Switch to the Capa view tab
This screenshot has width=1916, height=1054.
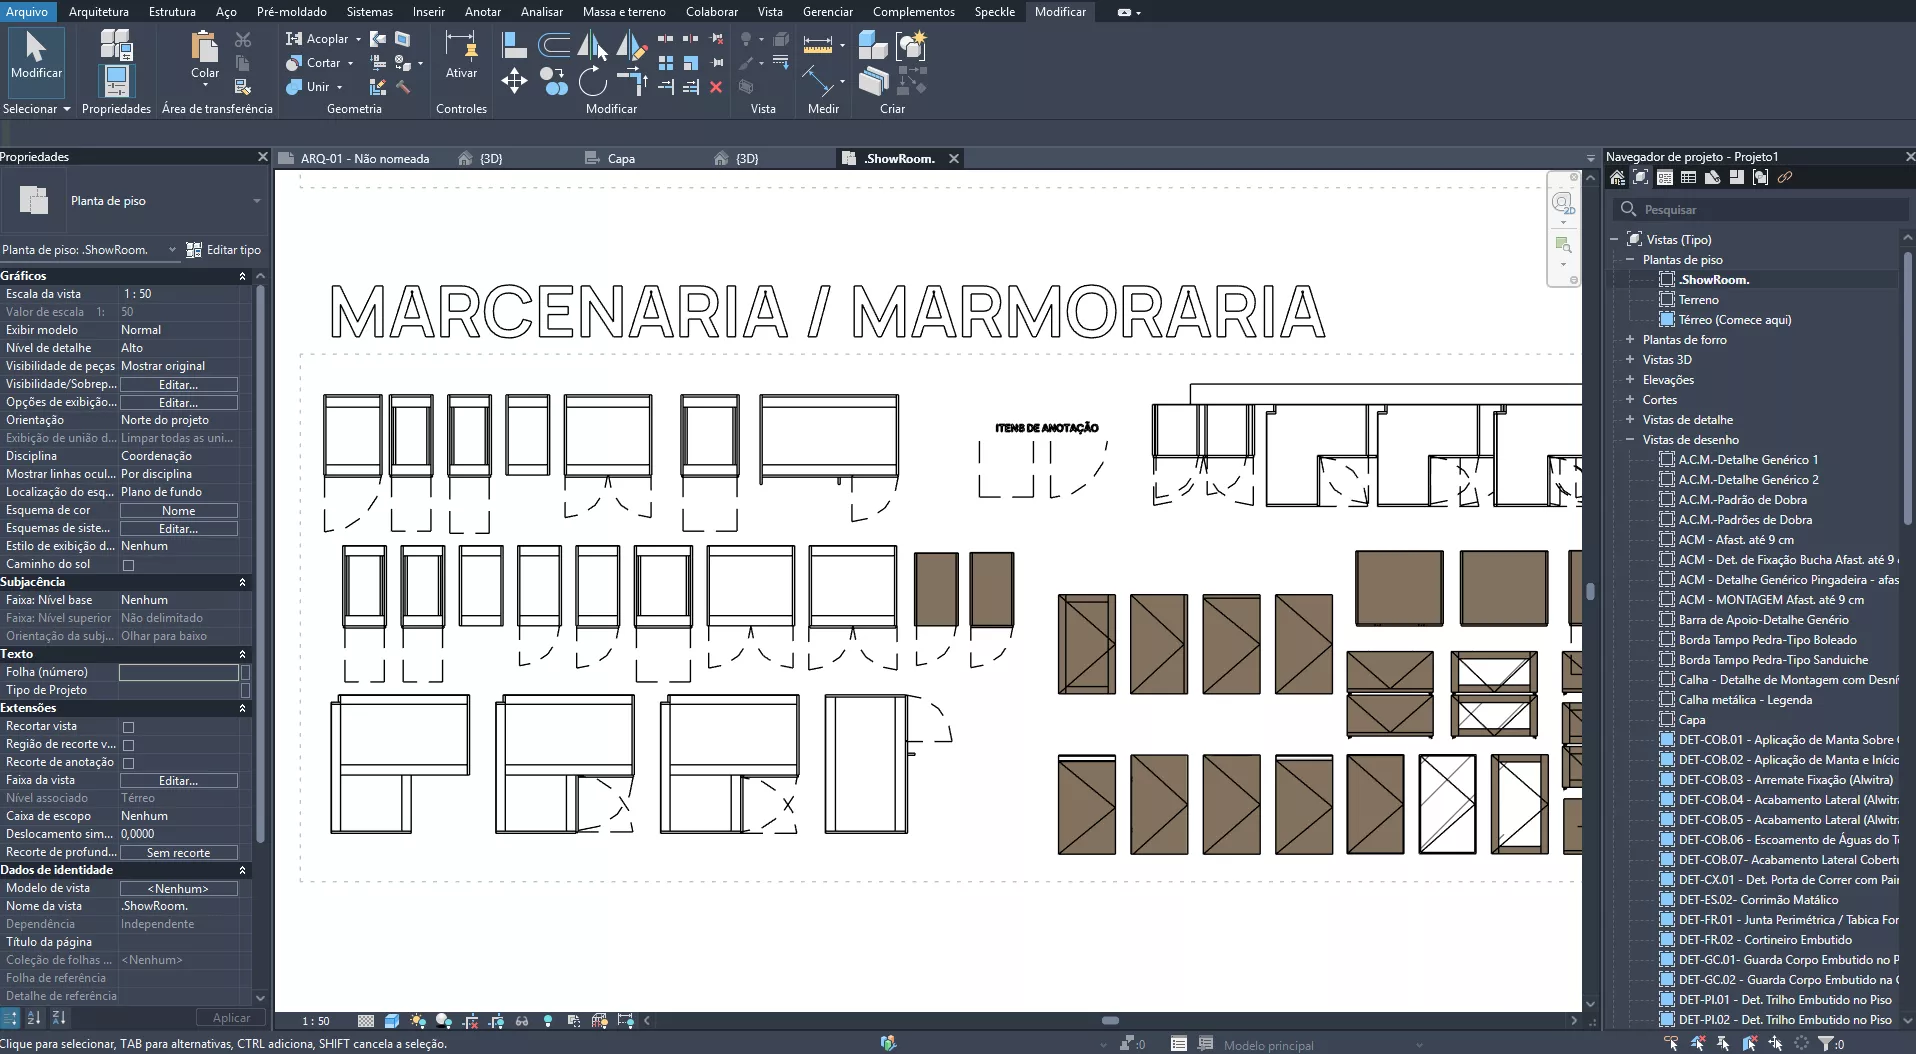[x=621, y=159]
